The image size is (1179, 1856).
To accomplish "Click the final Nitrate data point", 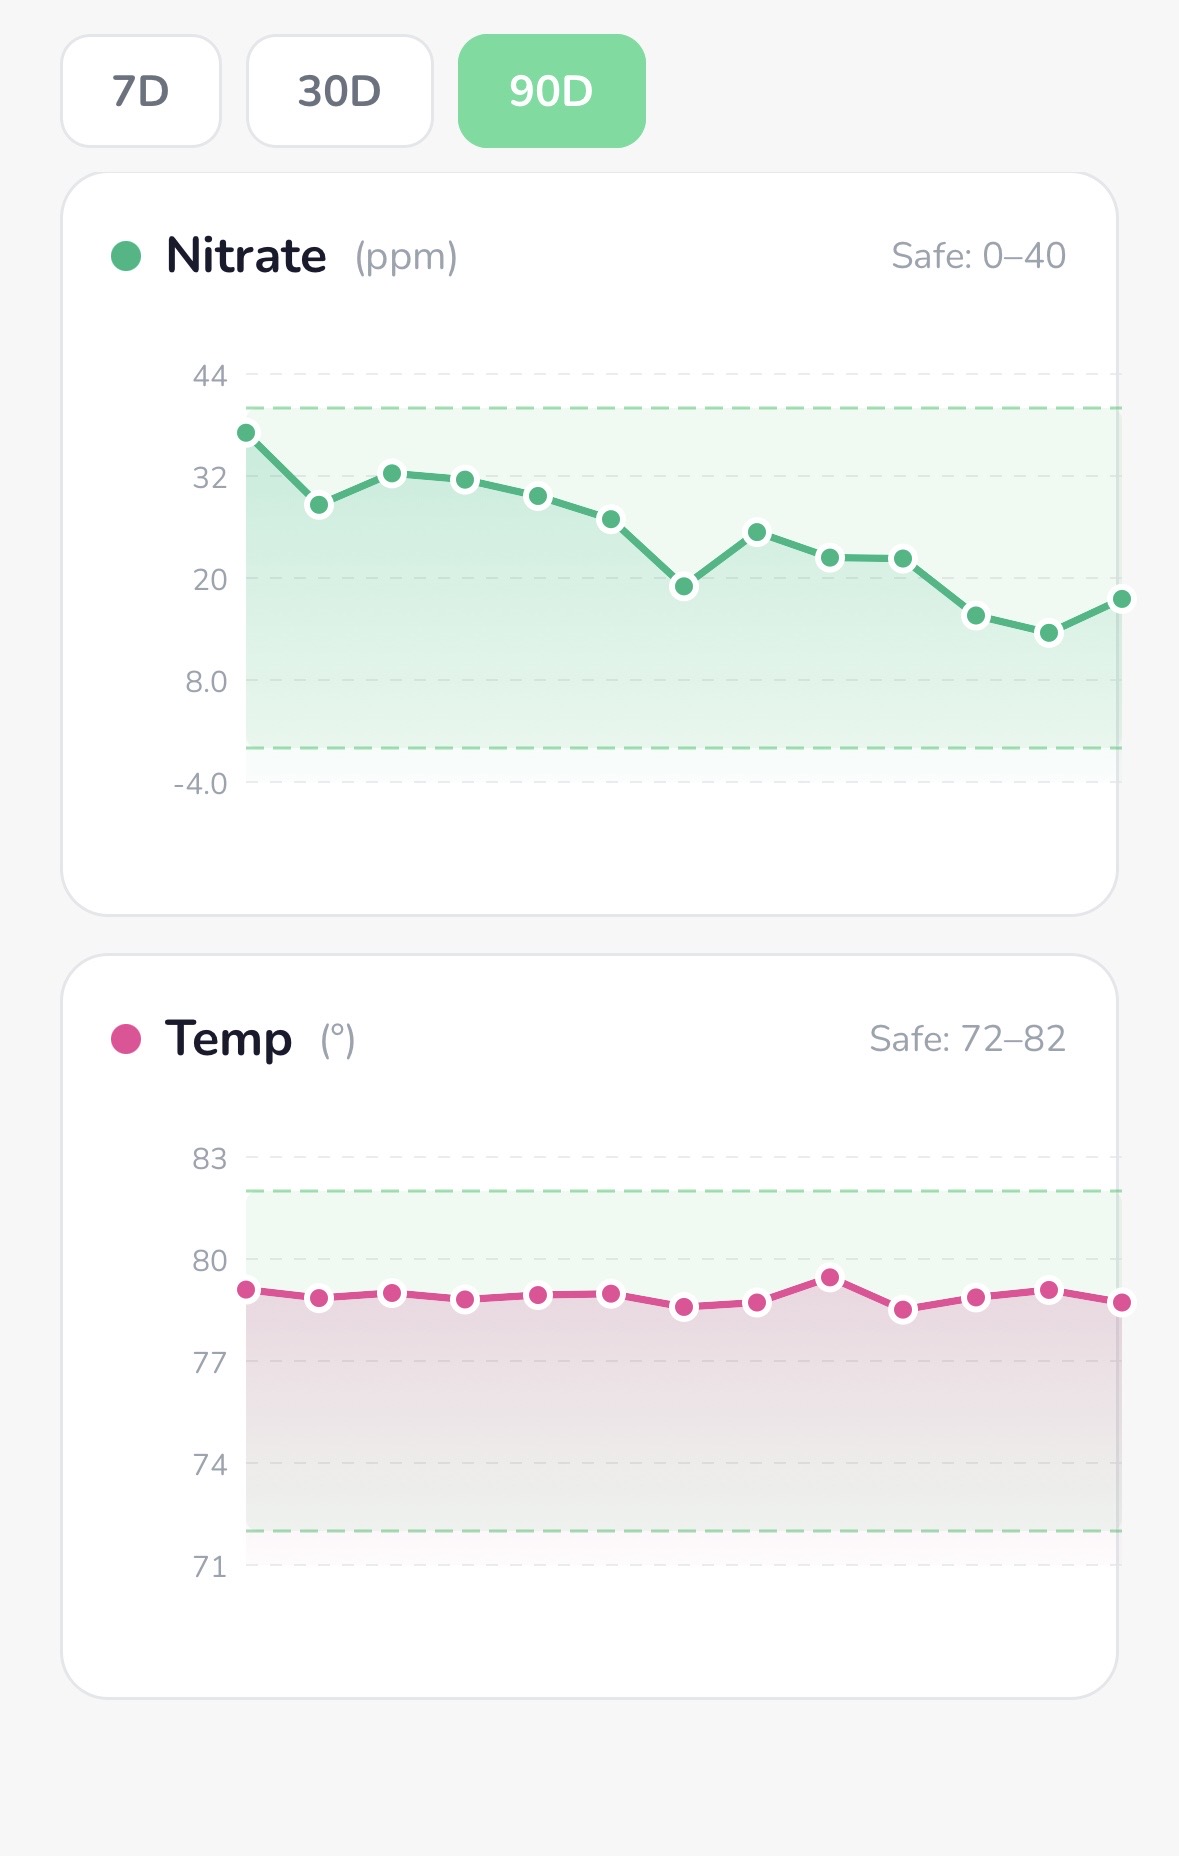I will click(x=1121, y=599).
